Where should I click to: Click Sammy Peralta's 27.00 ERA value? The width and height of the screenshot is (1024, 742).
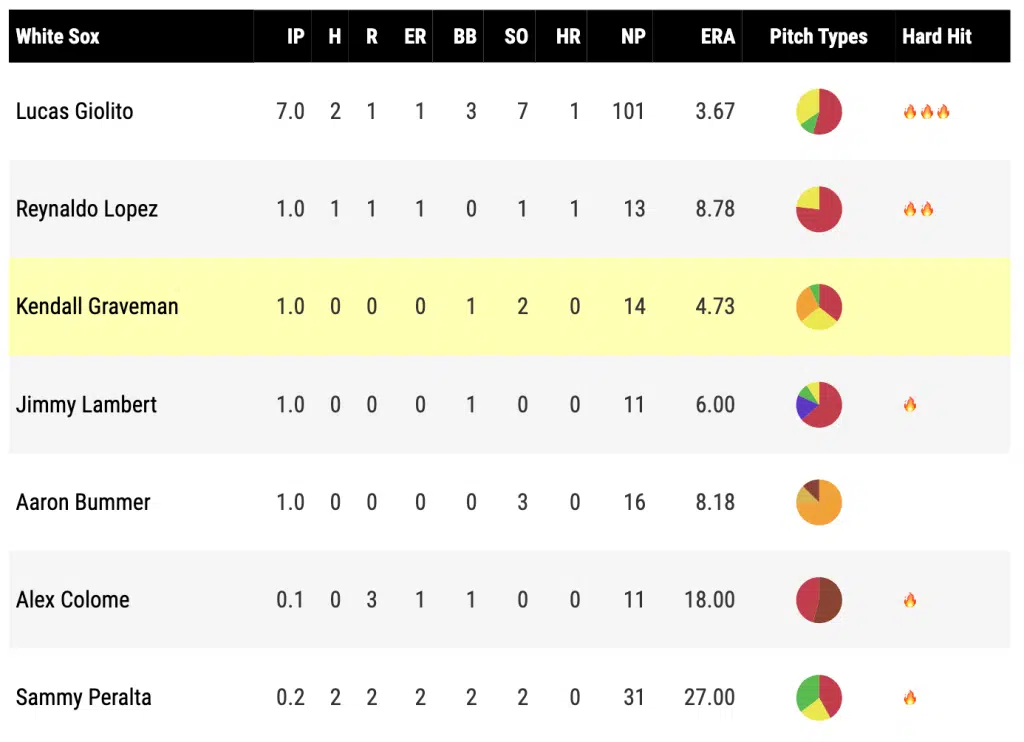click(x=709, y=697)
